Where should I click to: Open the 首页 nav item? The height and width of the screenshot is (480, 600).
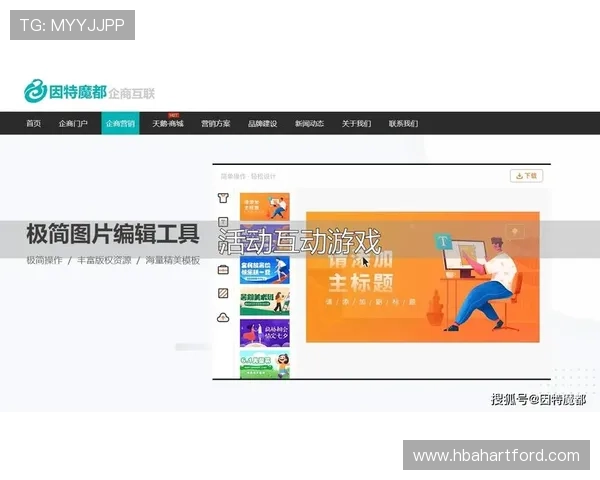34,123
